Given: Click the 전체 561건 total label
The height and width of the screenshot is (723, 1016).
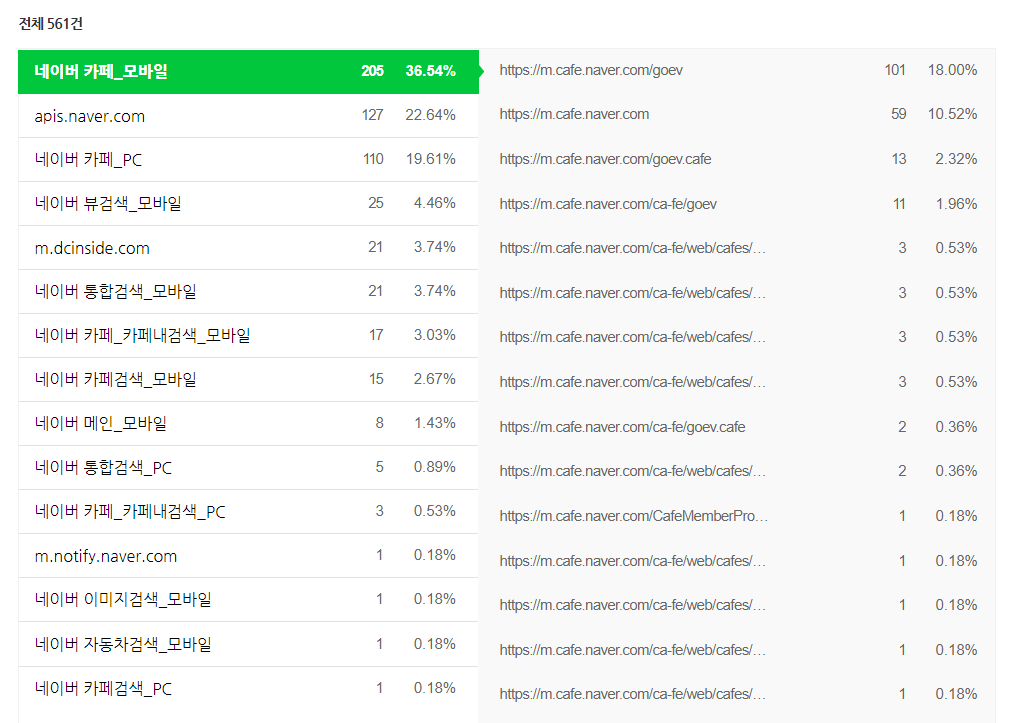Looking at the screenshot, I should coord(51,24).
